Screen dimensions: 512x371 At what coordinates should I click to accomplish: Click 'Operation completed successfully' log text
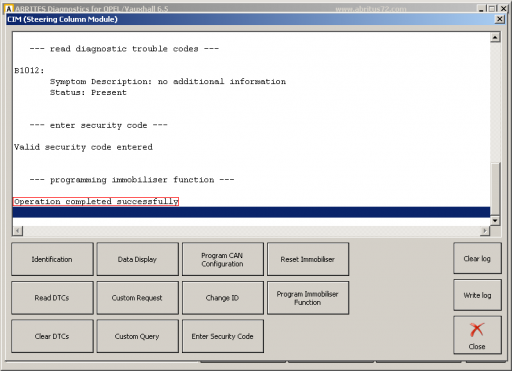click(x=96, y=201)
